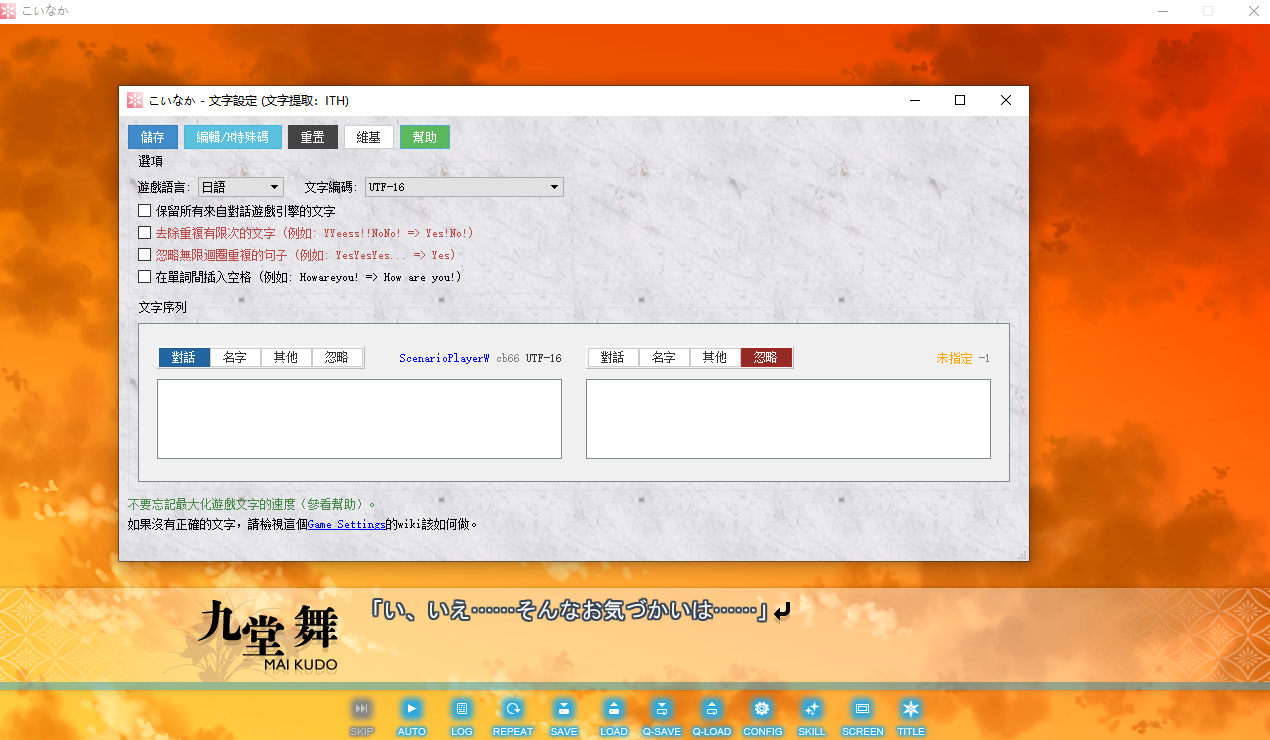The width and height of the screenshot is (1270, 740).
Task: Open the CONFIG gear icon
Action: [x=762, y=709]
